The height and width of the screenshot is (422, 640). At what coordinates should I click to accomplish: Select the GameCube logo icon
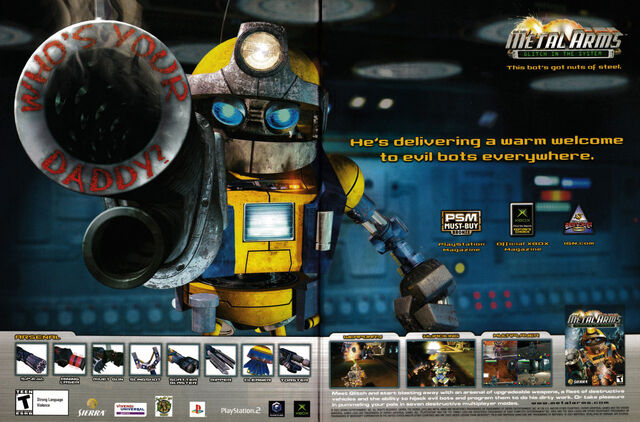click(277, 409)
